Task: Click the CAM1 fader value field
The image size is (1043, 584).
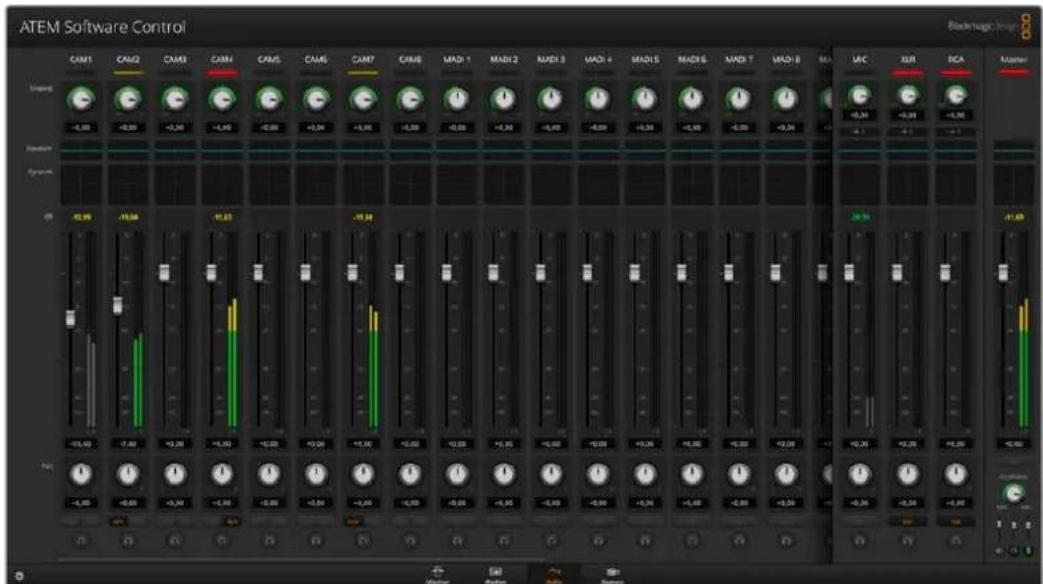Action: point(80,444)
